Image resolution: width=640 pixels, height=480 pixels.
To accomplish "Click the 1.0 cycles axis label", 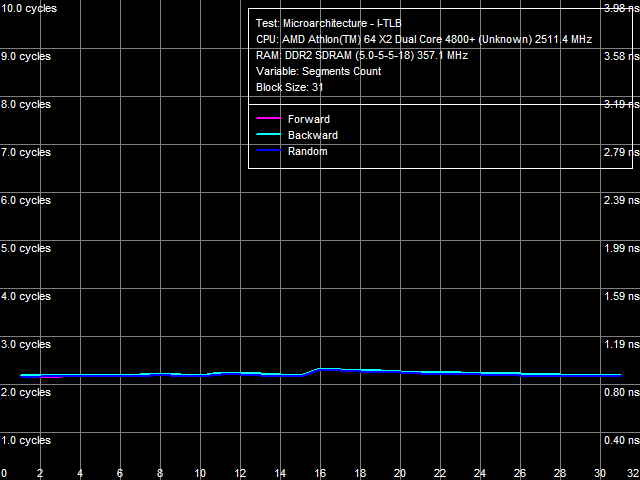I will tap(26, 440).
